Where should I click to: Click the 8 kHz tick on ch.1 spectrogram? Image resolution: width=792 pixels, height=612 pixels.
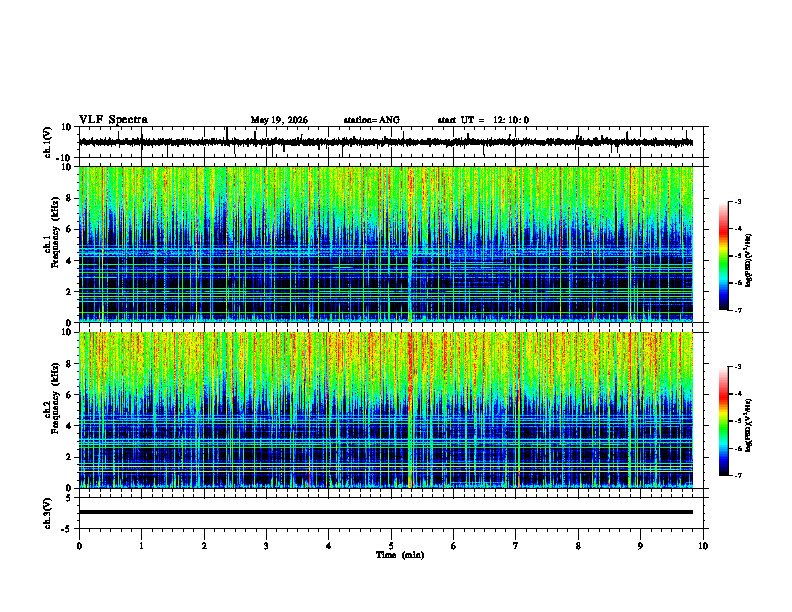70,198
